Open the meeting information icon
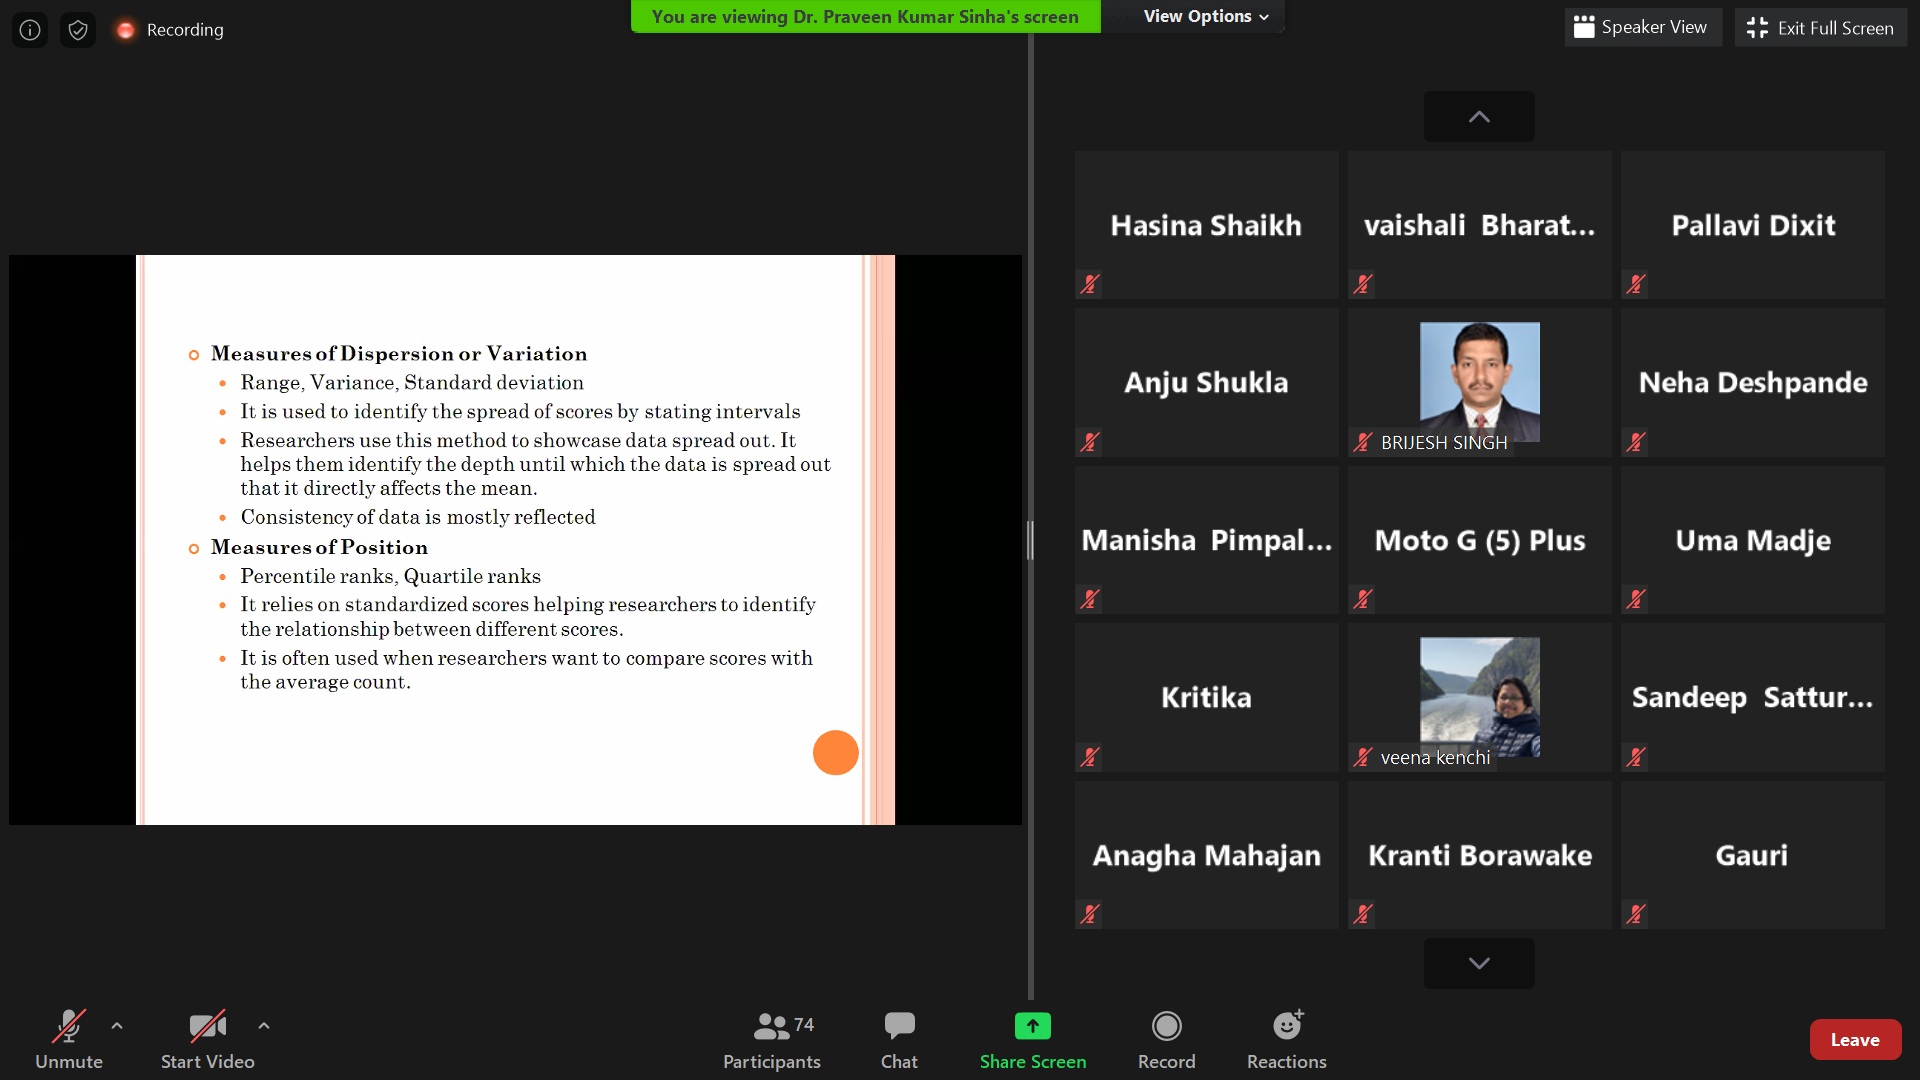Viewport: 1920px width, 1080px height. coord(30,30)
